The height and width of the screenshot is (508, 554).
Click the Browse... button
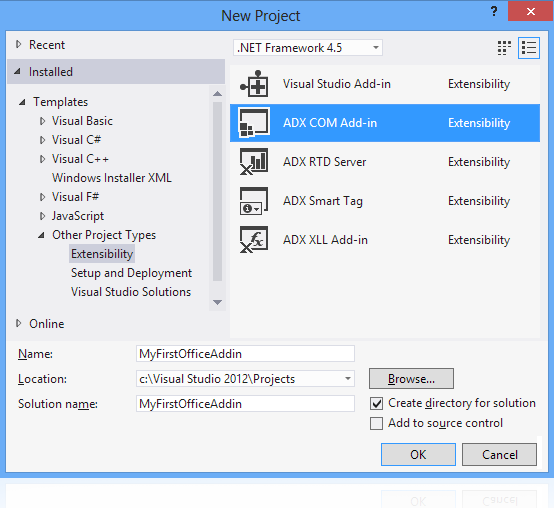point(411,379)
